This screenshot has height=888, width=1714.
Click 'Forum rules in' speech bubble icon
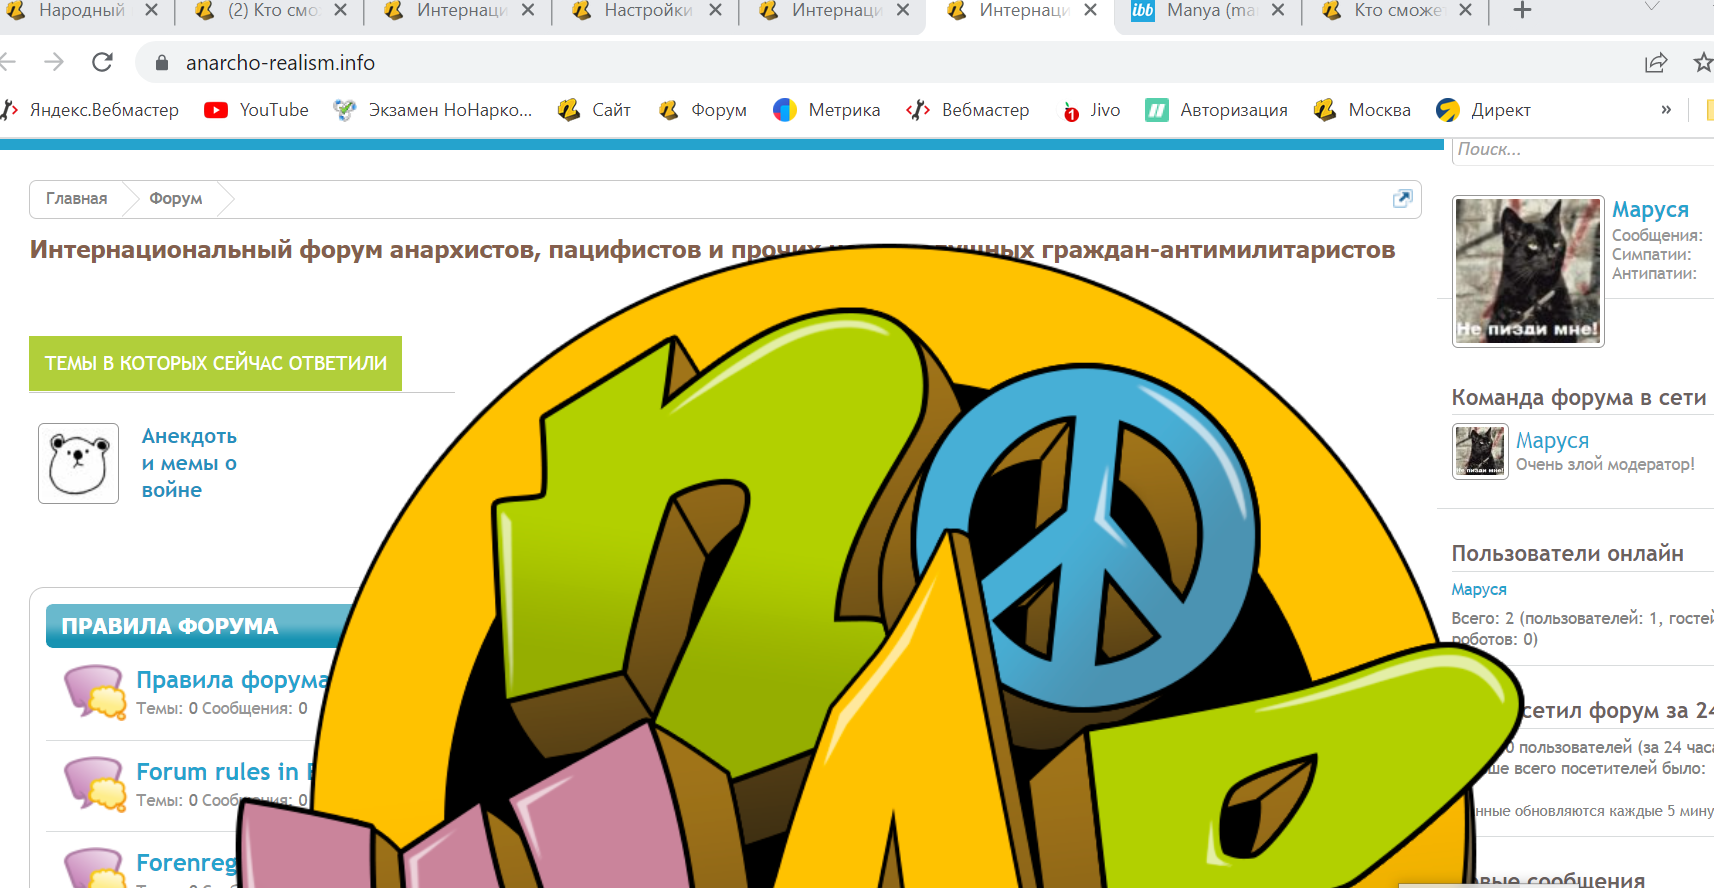tap(95, 783)
